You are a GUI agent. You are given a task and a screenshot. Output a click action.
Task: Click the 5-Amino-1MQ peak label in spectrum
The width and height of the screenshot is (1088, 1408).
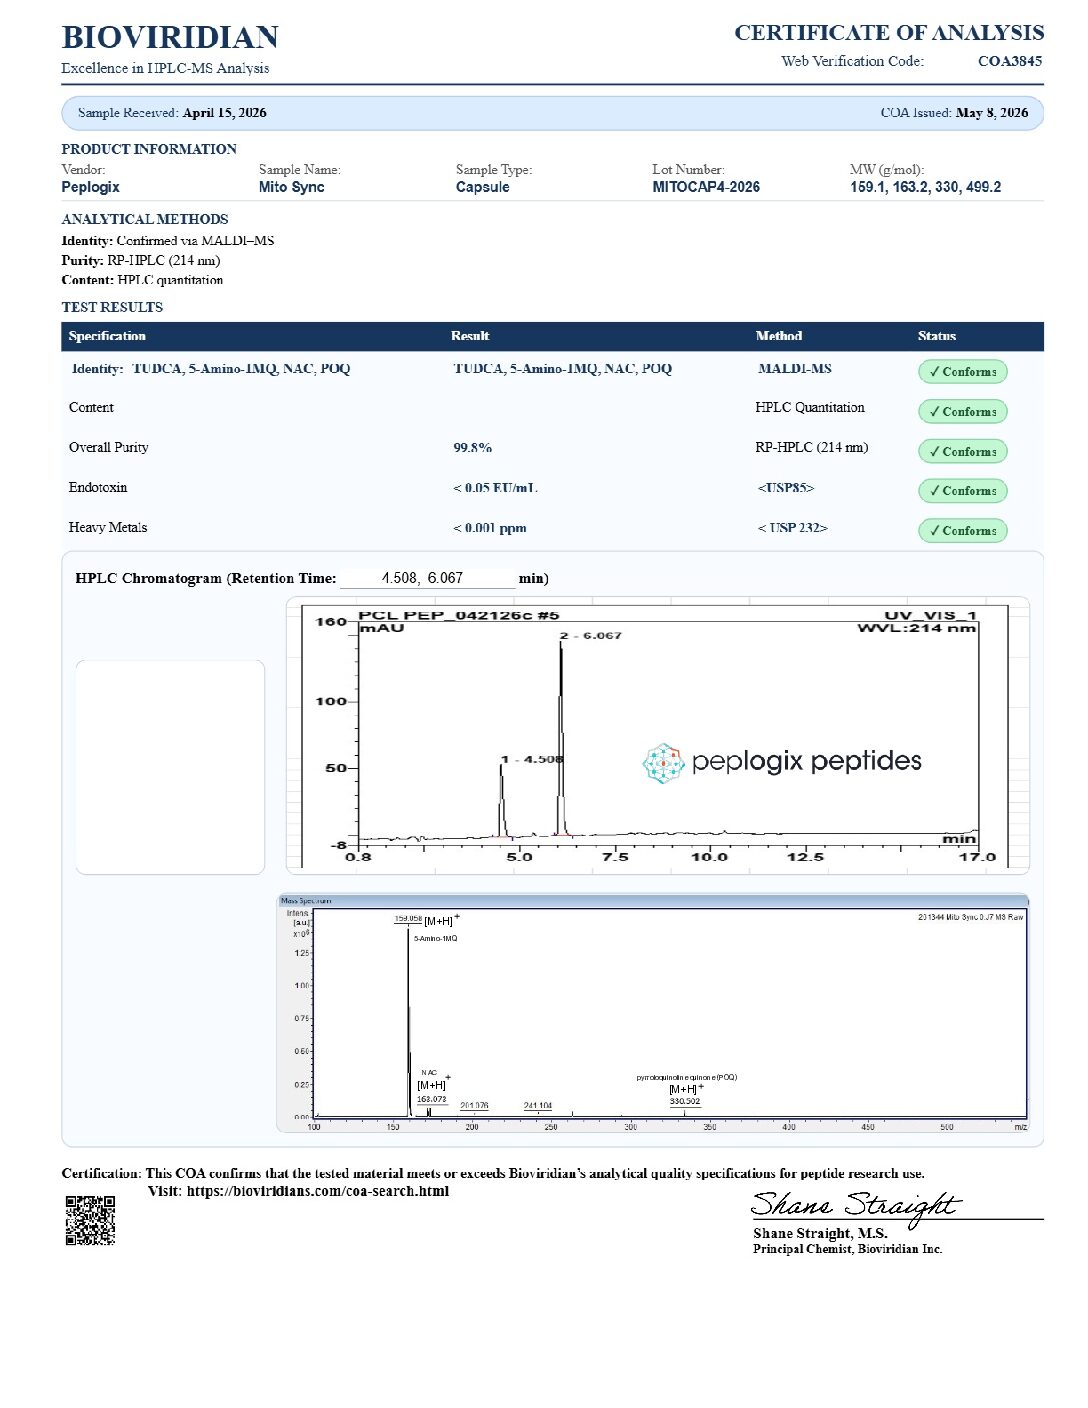tap(435, 939)
